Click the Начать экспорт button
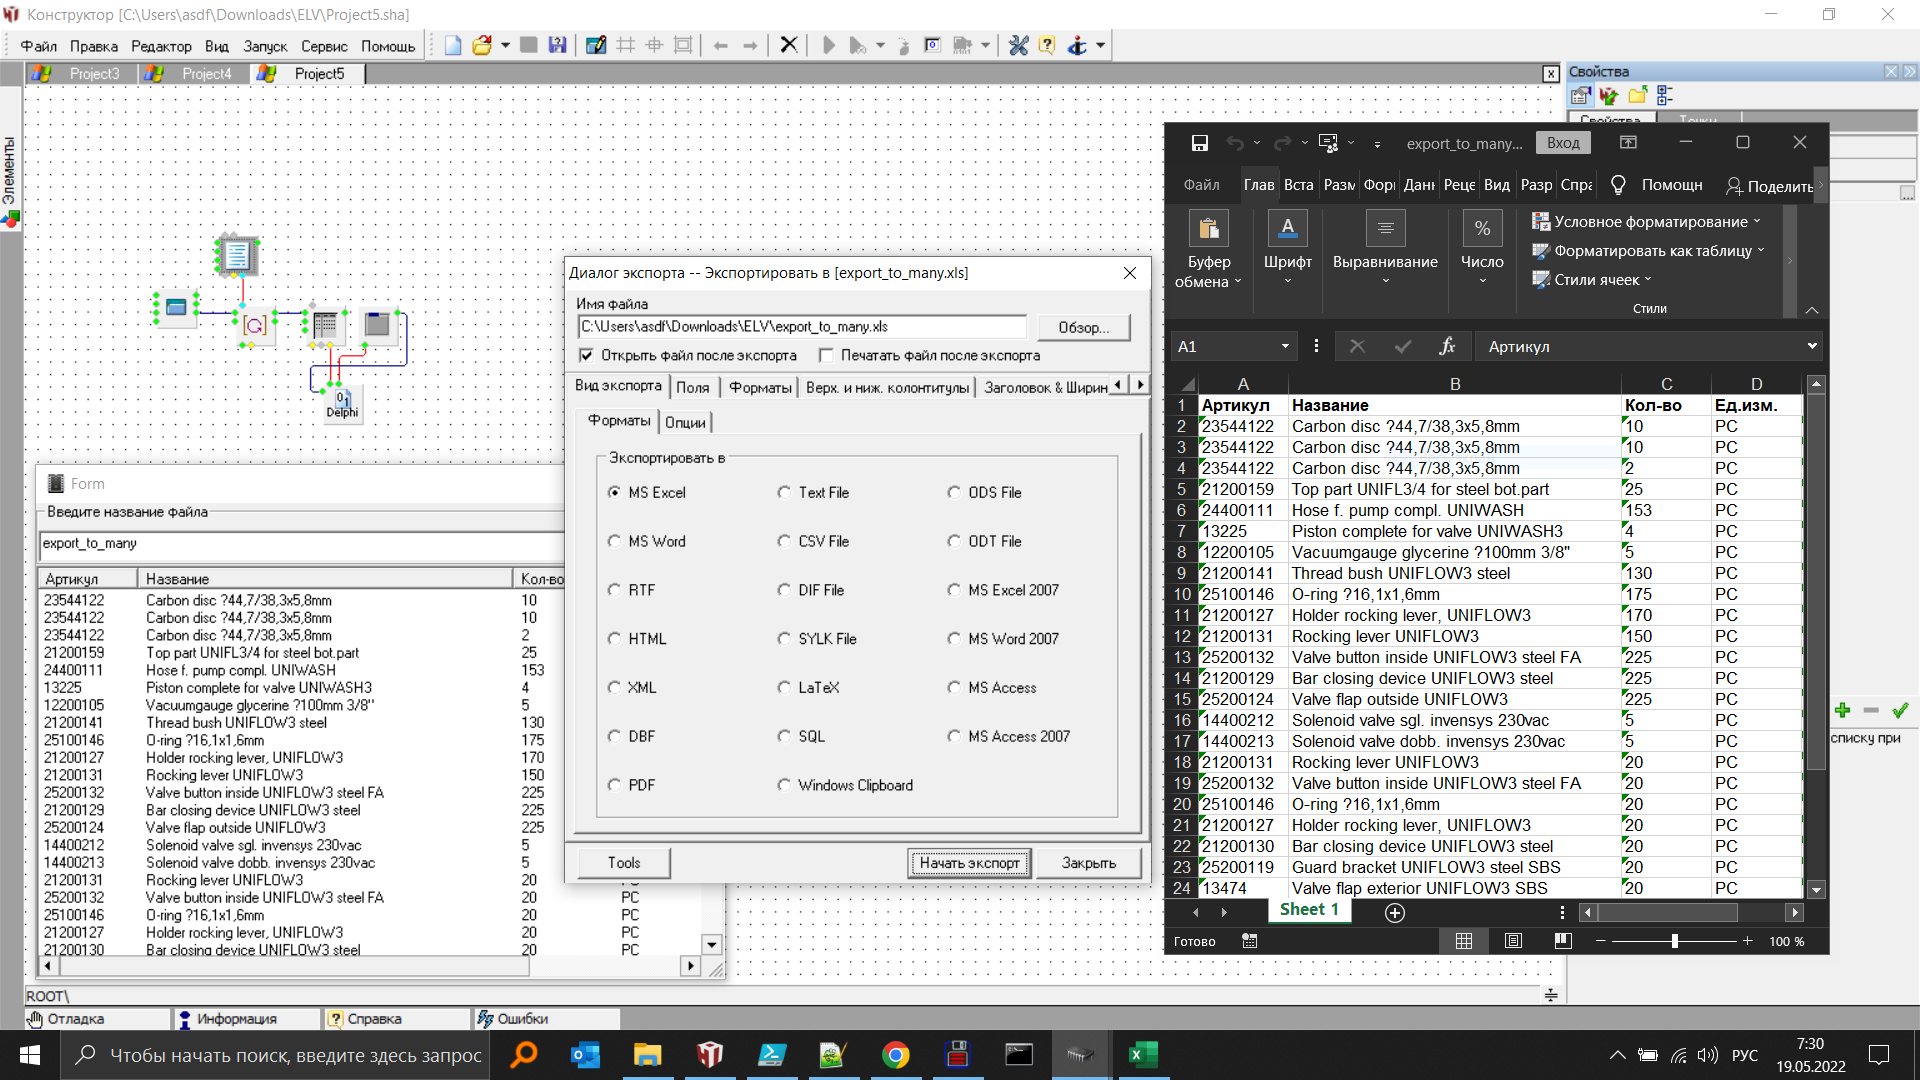 coord(969,863)
